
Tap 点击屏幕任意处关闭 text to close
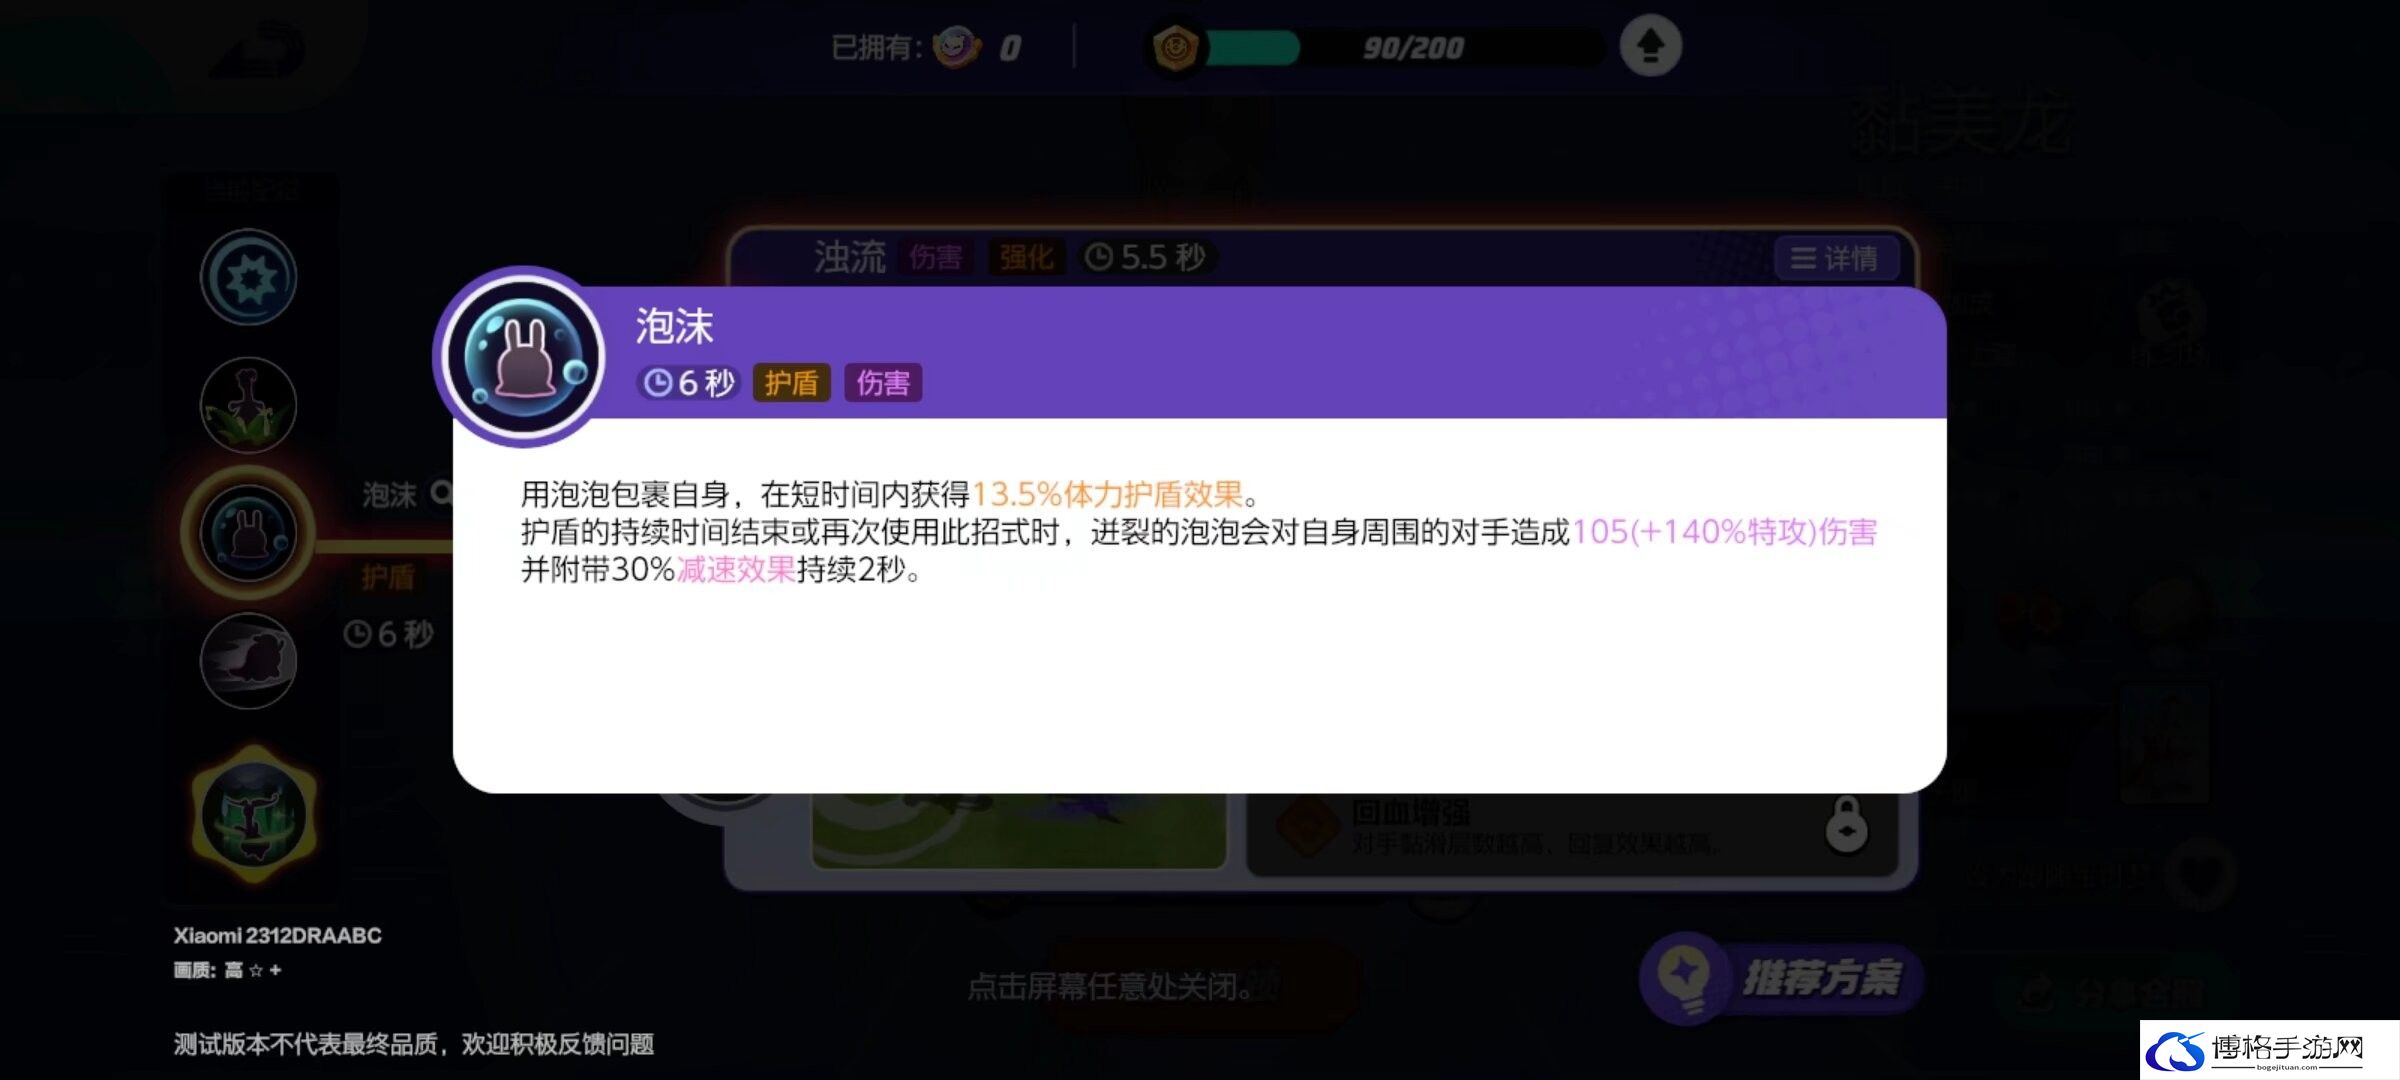[1110, 987]
